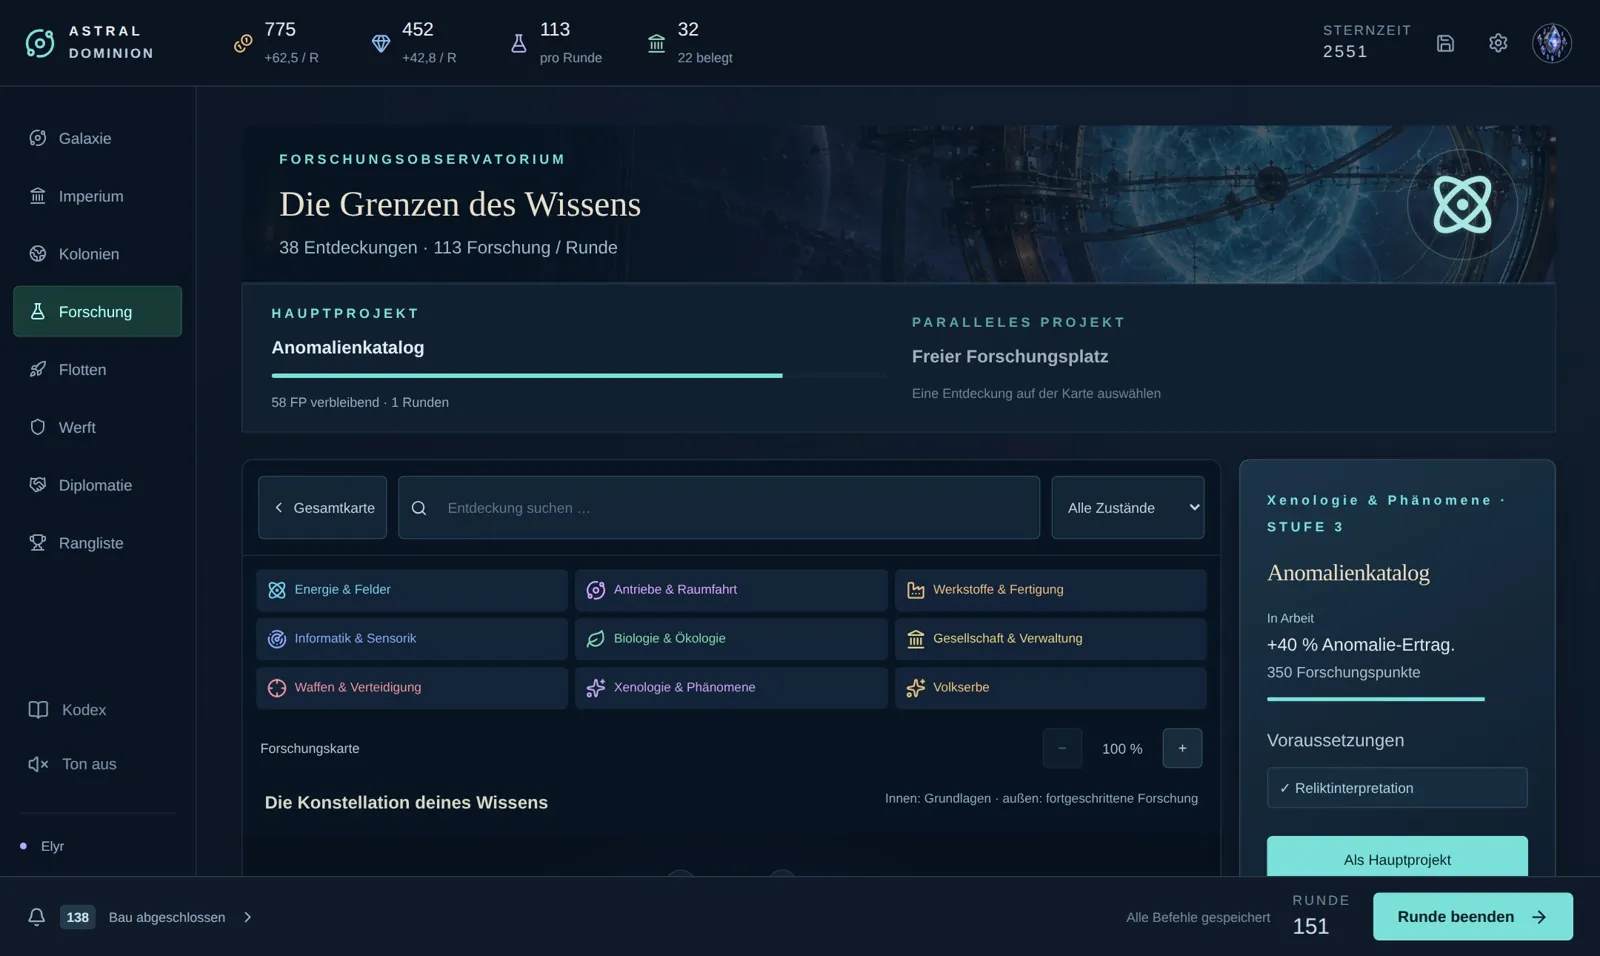
Task: Click the Reliktinterpretation prerequisite
Action: pyautogui.click(x=1397, y=788)
